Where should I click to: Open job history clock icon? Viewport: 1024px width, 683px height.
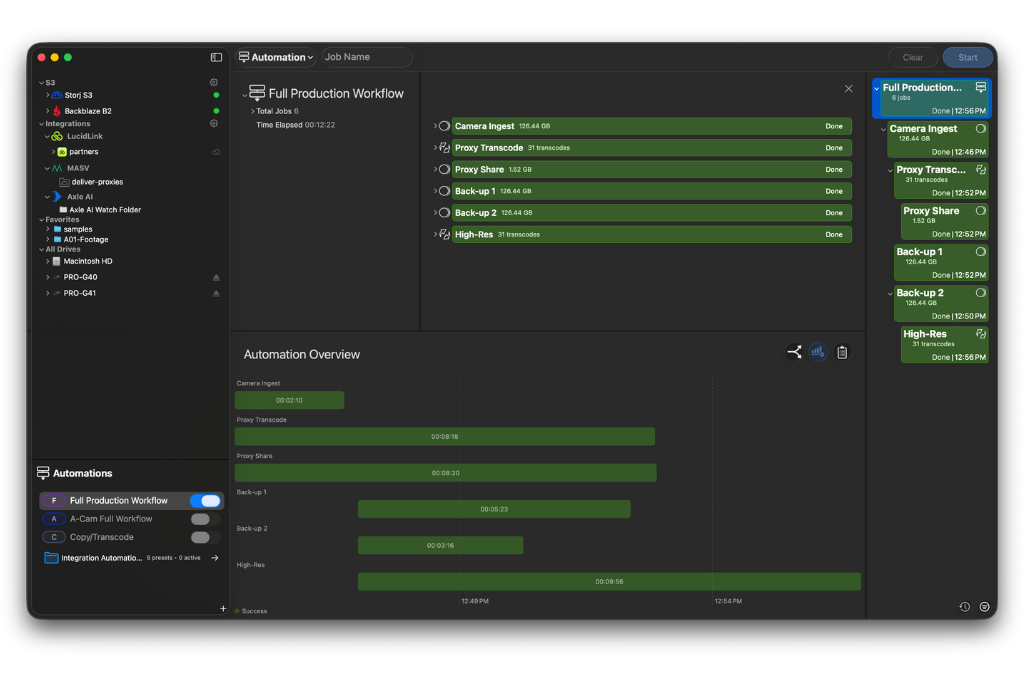tap(964, 607)
